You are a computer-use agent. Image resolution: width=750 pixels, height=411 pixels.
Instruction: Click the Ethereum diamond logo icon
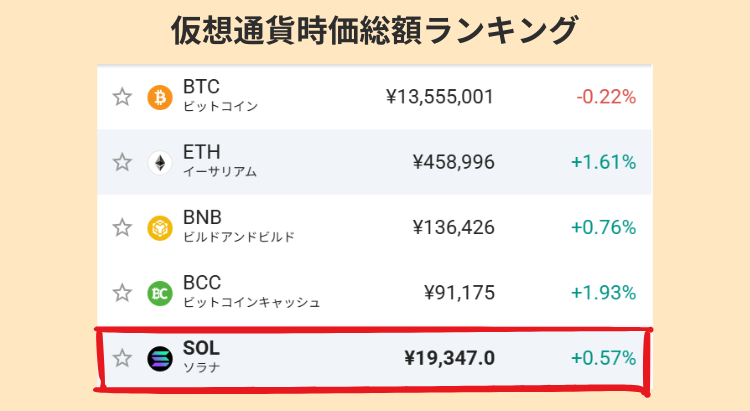tap(160, 162)
